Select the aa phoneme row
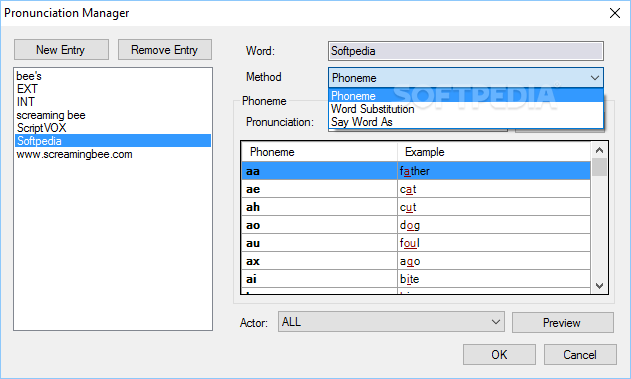This screenshot has height=379, width=631. click(x=416, y=171)
